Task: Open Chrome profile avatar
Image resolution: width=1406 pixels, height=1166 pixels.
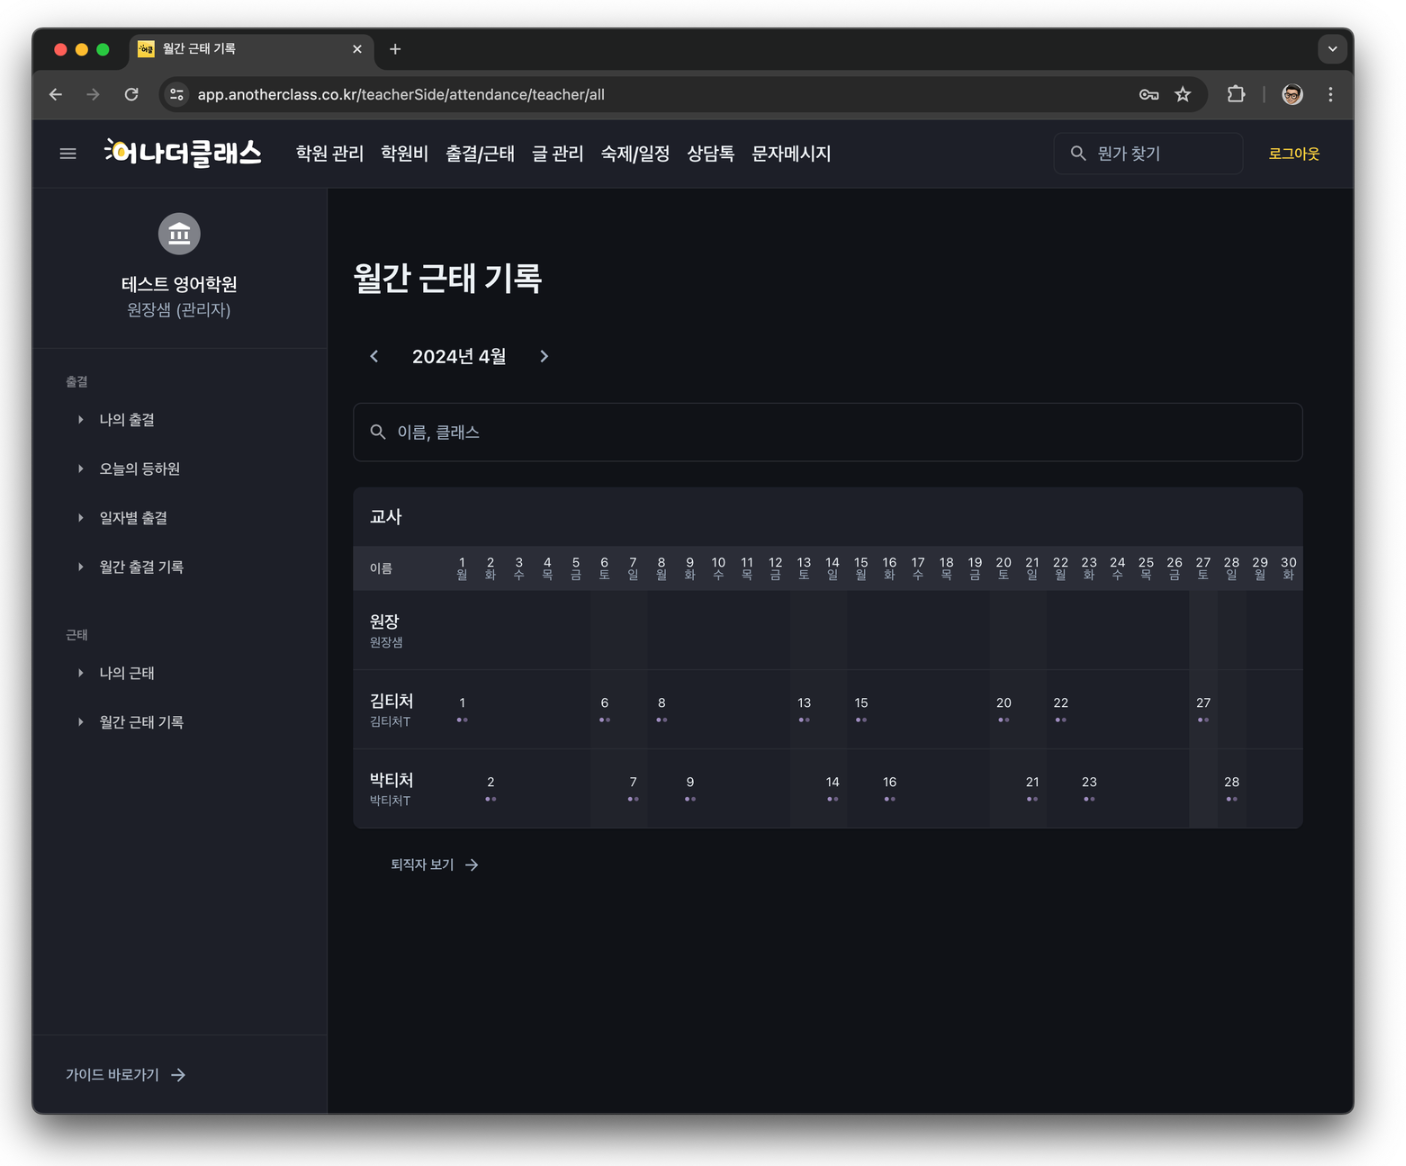Action: (x=1292, y=95)
